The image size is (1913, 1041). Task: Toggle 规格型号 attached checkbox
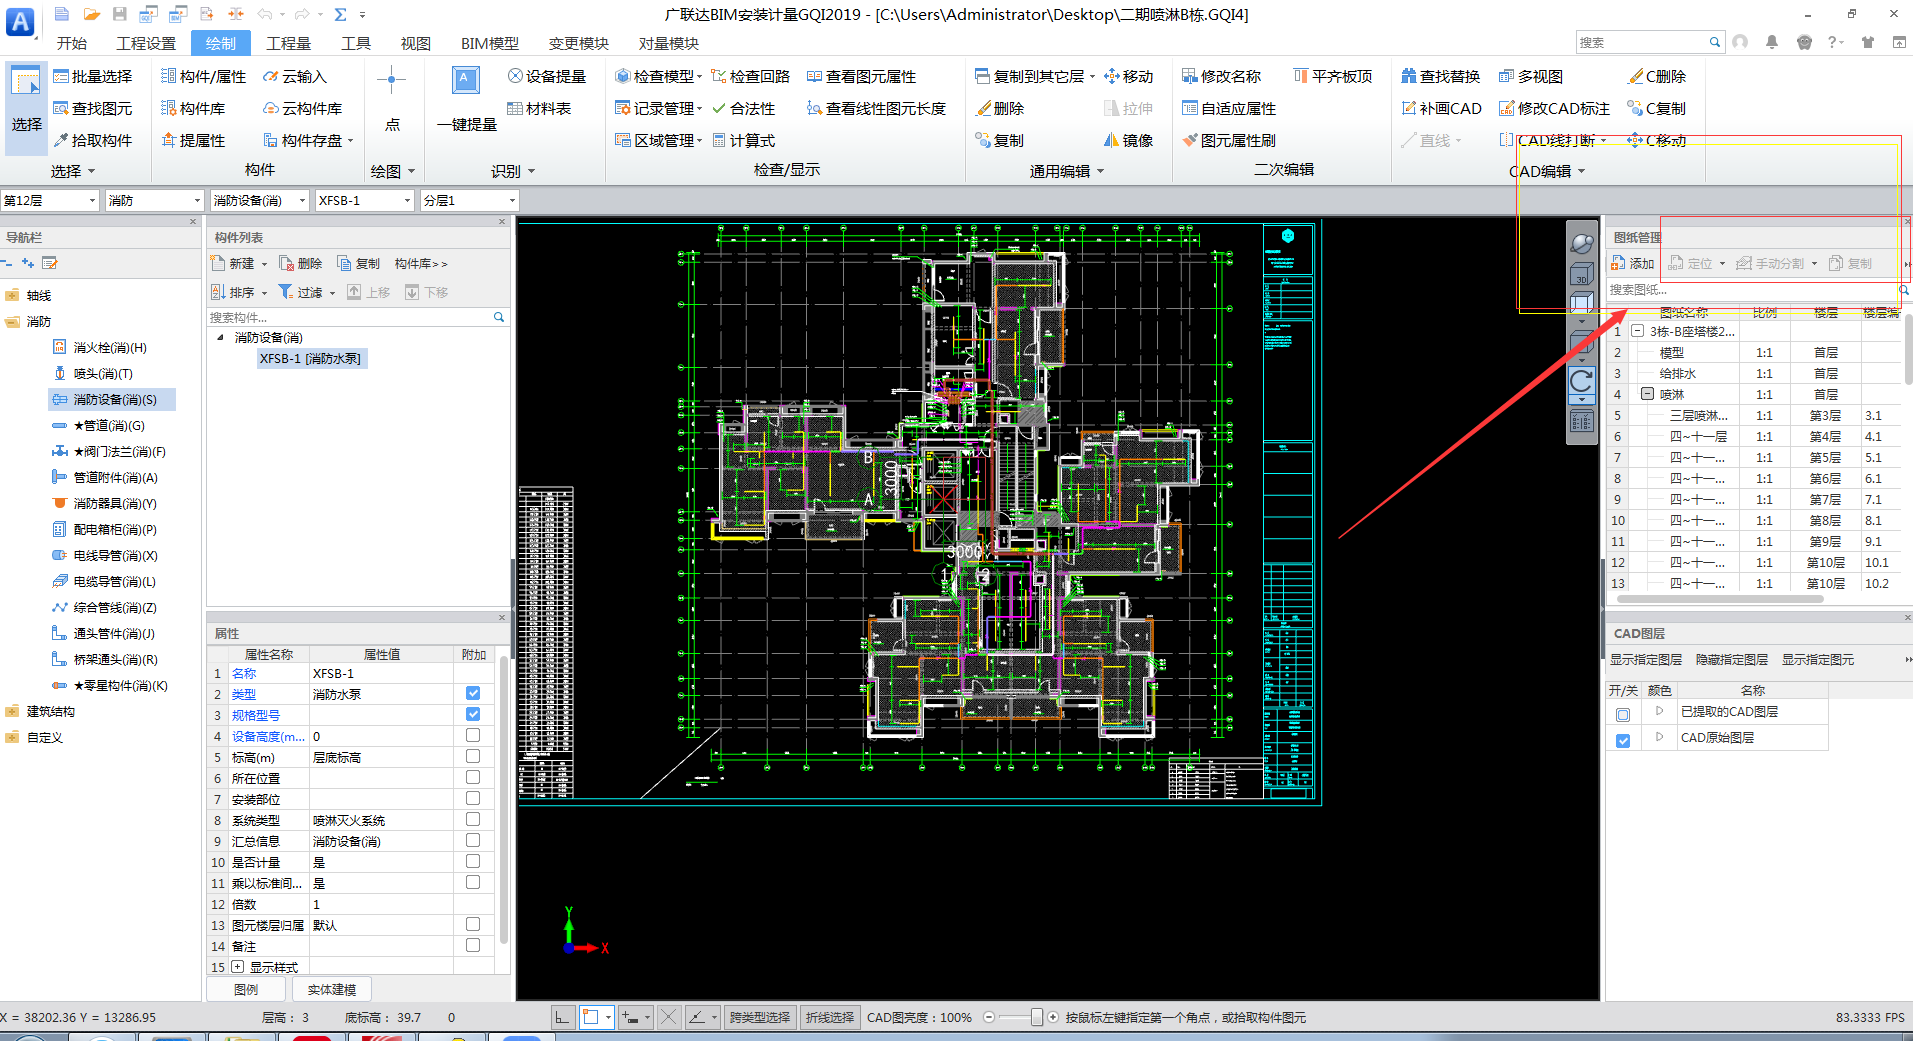pyautogui.click(x=473, y=715)
